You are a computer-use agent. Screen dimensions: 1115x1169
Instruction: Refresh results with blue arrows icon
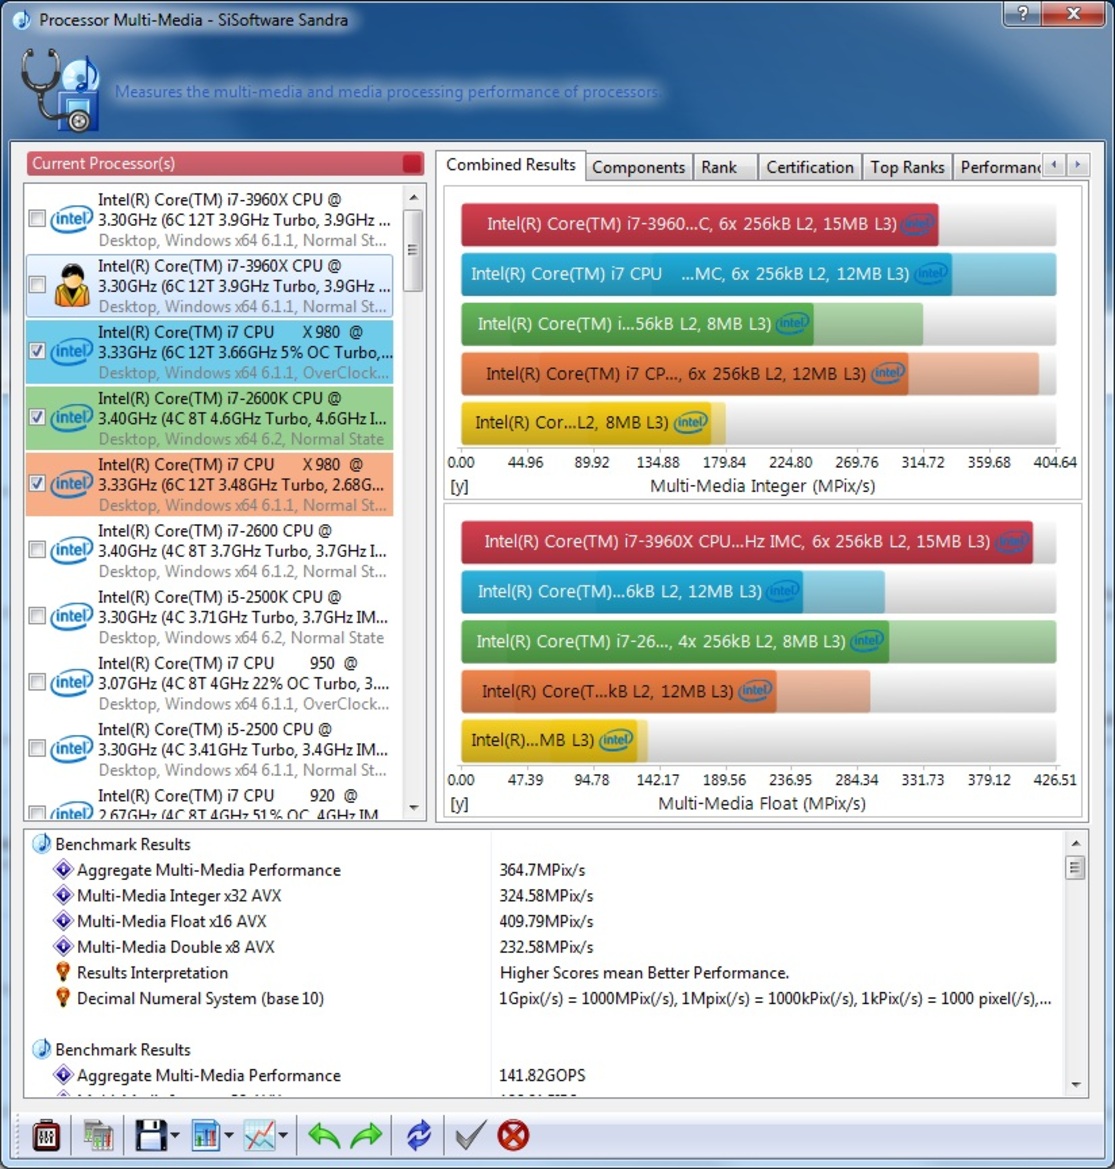tap(419, 1135)
